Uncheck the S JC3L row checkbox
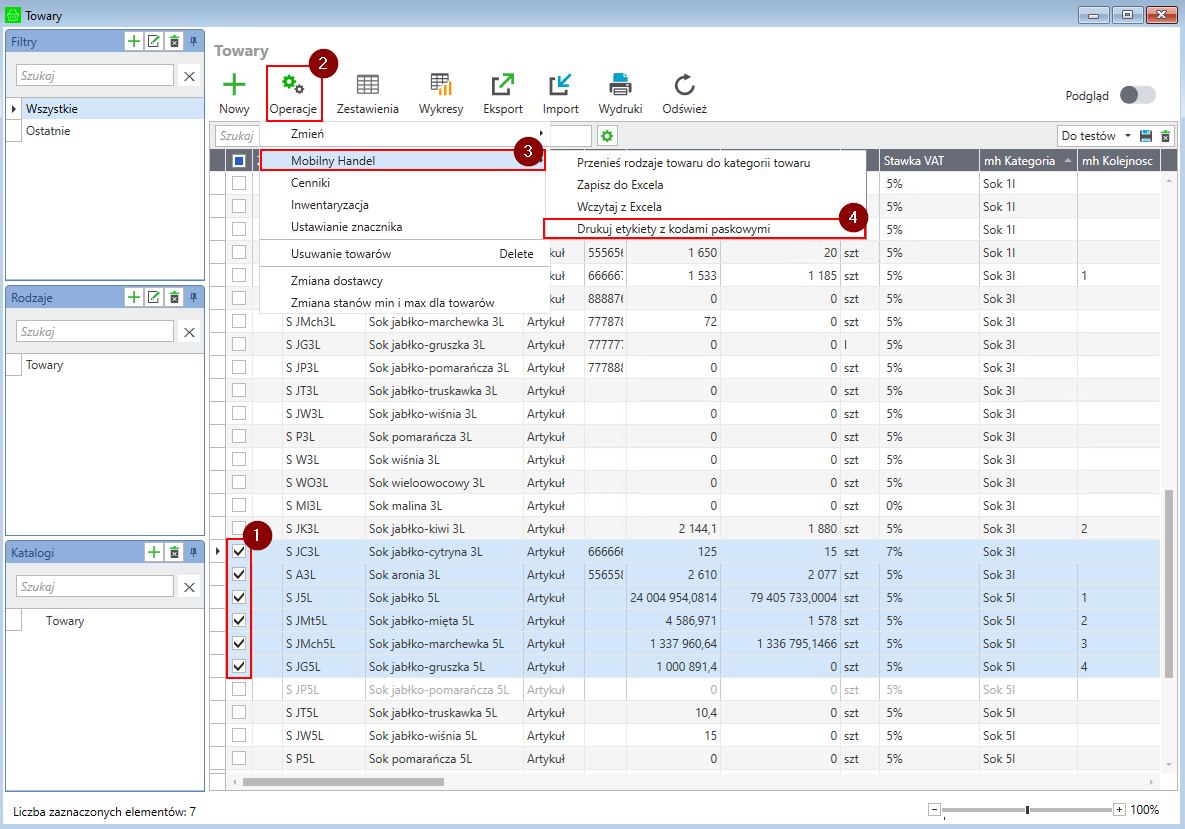This screenshot has height=829, width=1185. point(239,552)
